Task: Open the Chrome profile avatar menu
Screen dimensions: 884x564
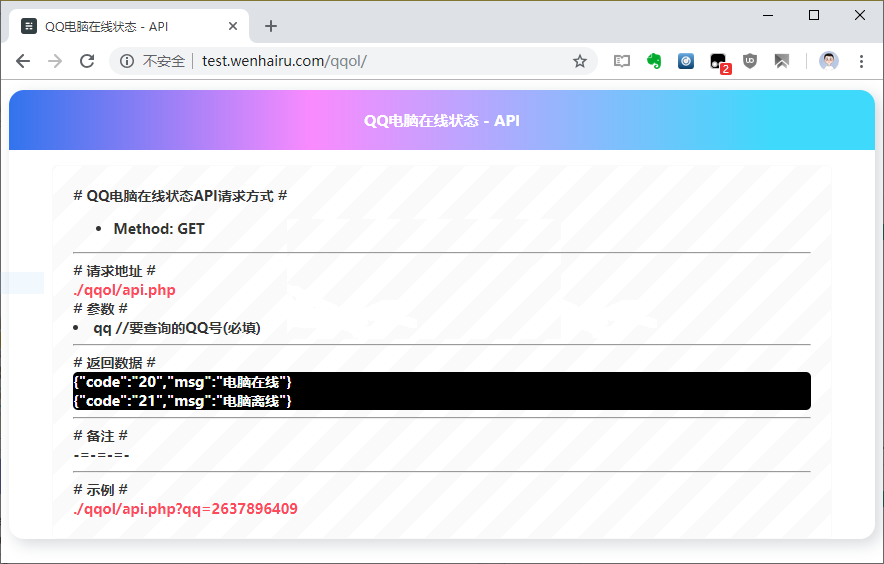Action: (x=829, y=61)
